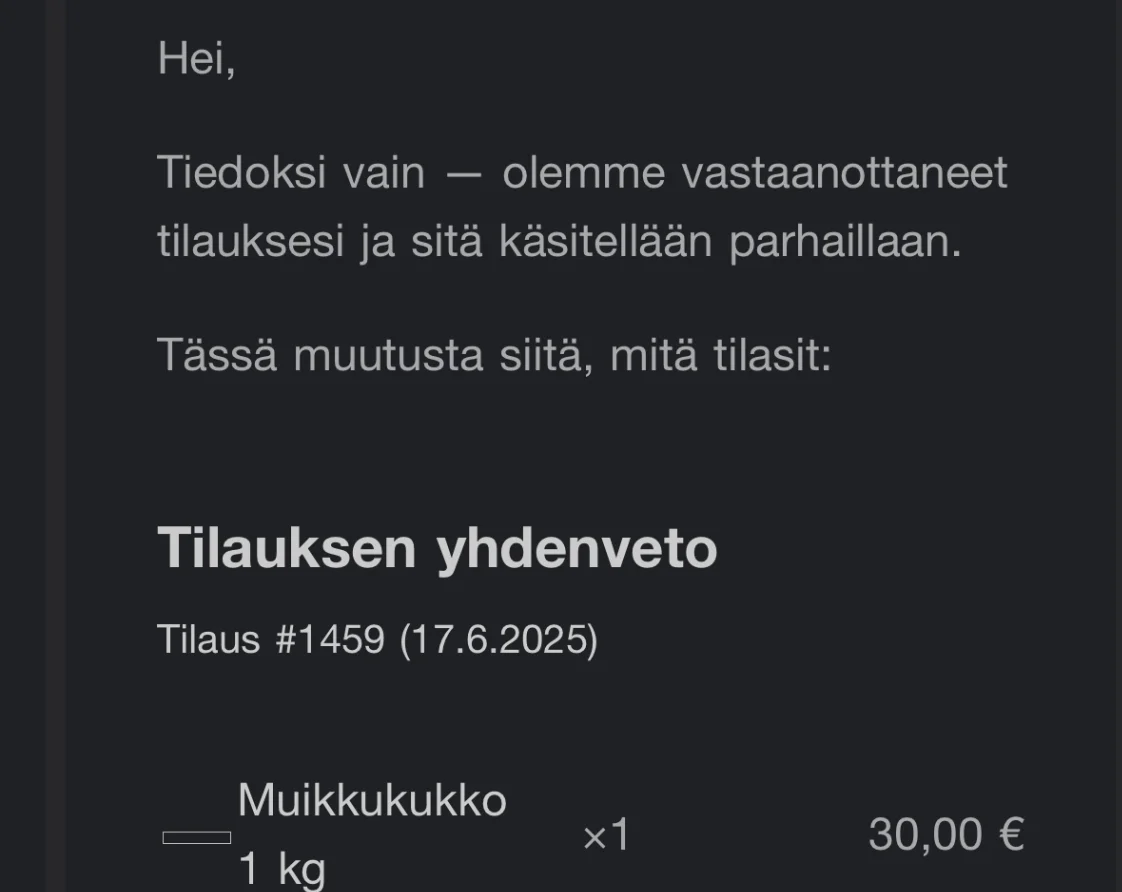Click the order date (17.6.2025)
Image resolution: width=1122 pixels, height=892 pixels.
498,639
